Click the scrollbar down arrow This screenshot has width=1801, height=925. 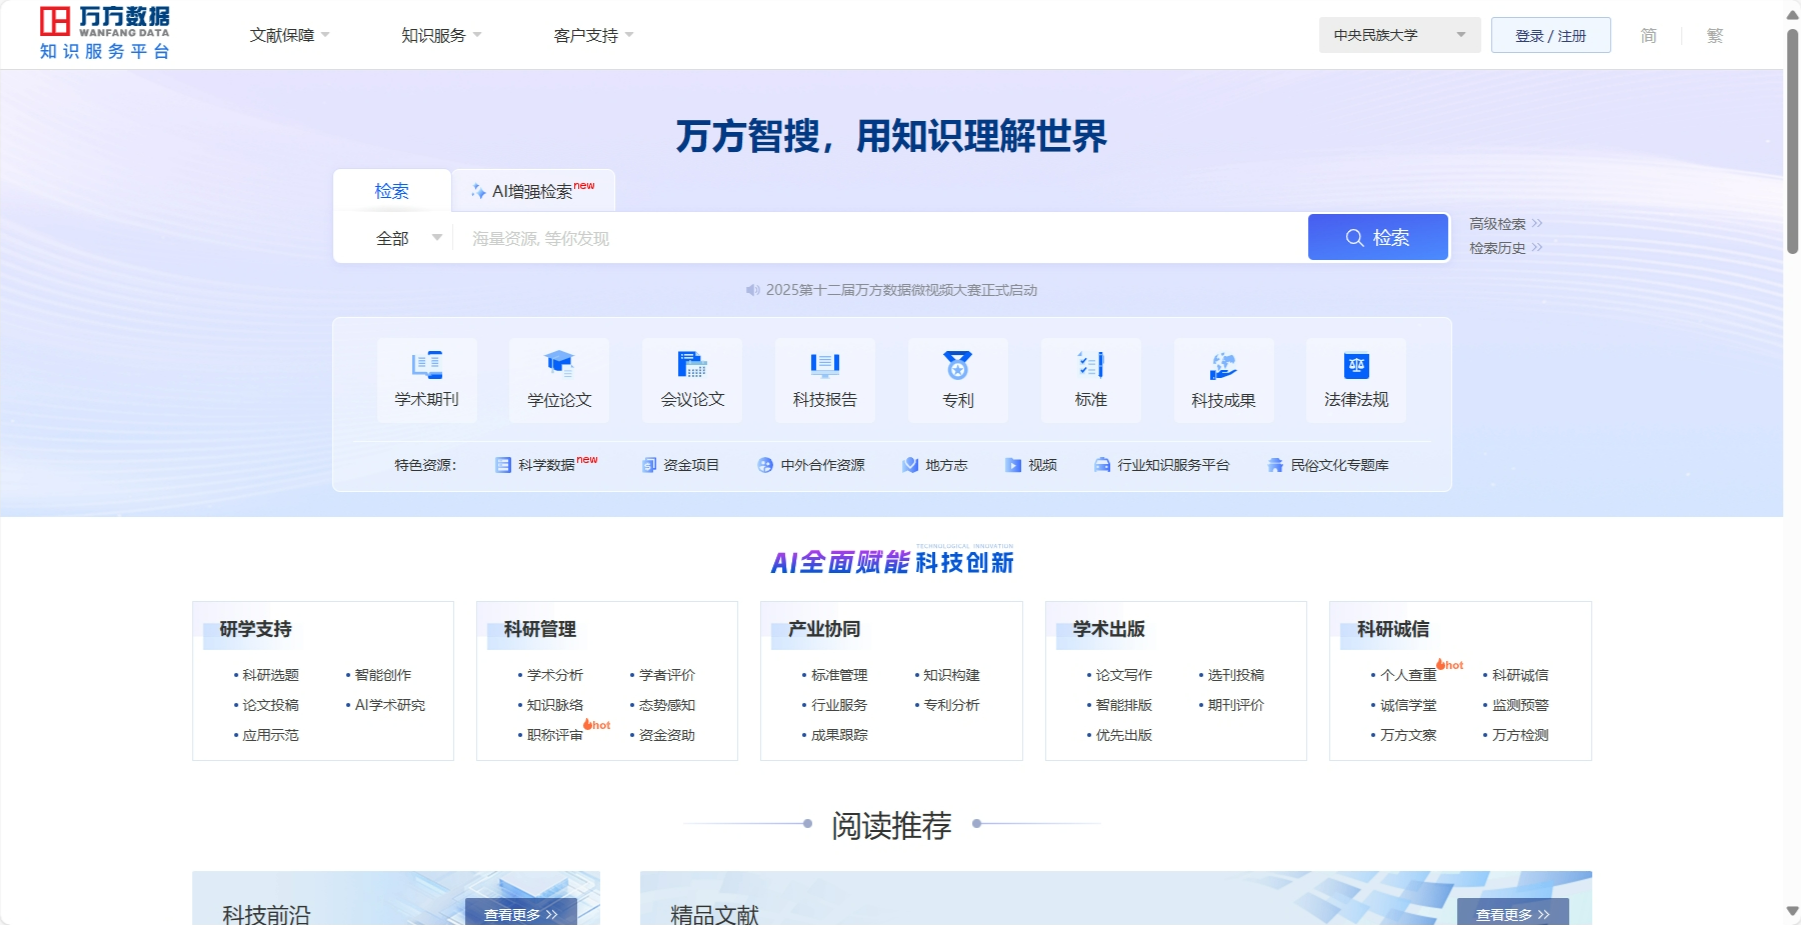(1793, 911)
